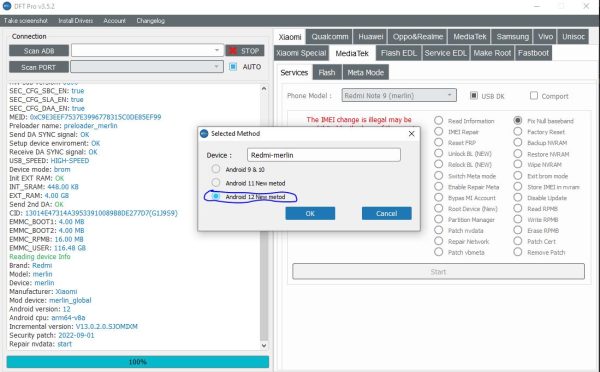
Task: Select Erase RPMB option
Action: tap(518, 230)
